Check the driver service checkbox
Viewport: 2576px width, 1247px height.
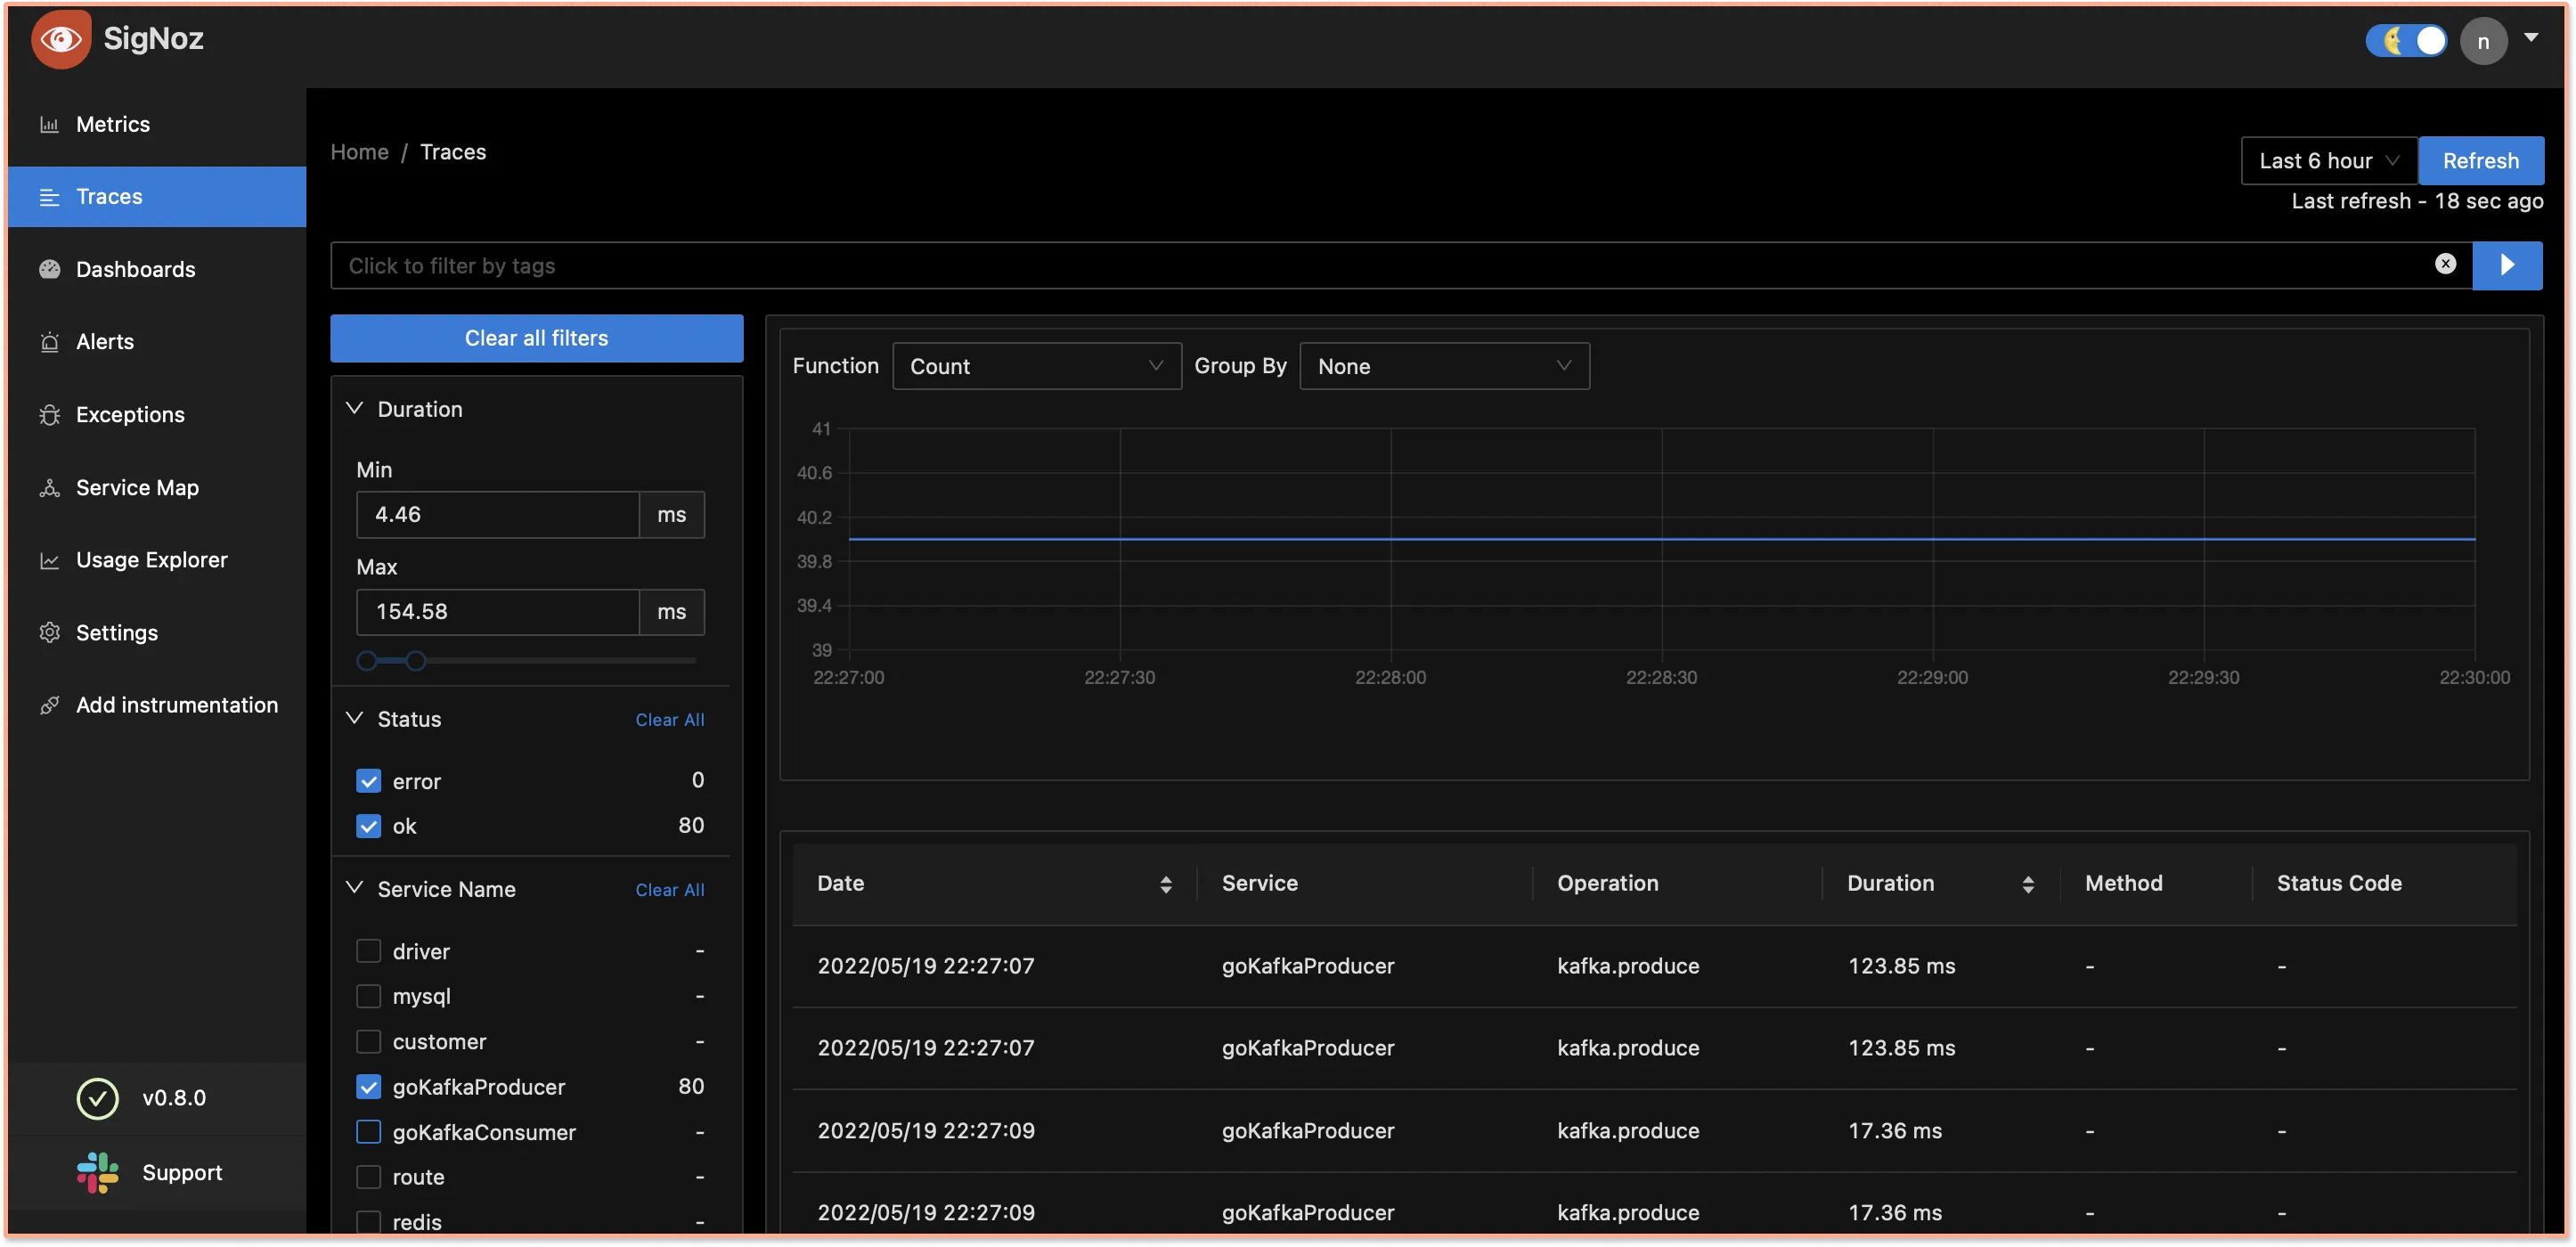[x=368, y=952]
